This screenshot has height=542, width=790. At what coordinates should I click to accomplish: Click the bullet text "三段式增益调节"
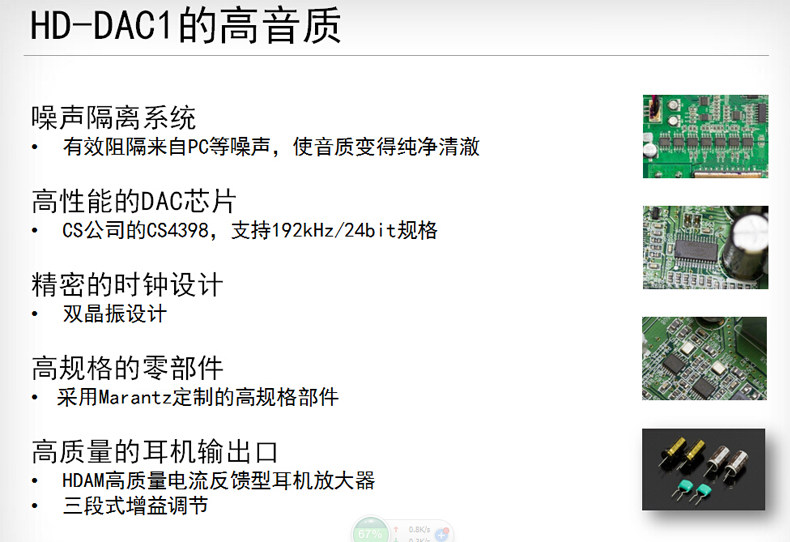coord(135,505)
